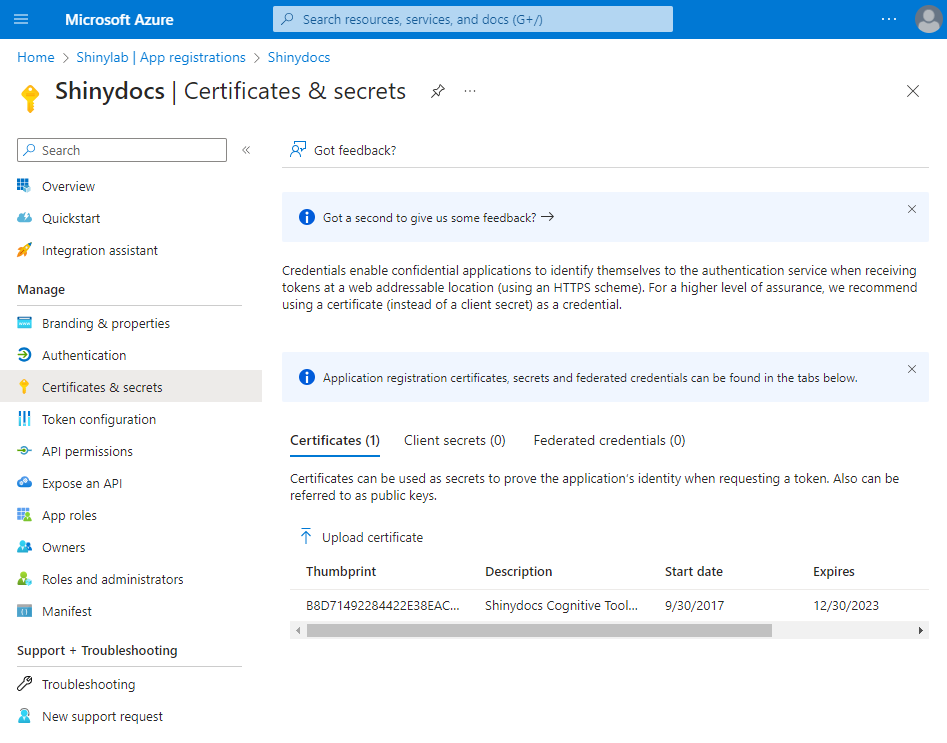
Task: Collapse the left sidebar menu
Action: [x=246, y=150]
